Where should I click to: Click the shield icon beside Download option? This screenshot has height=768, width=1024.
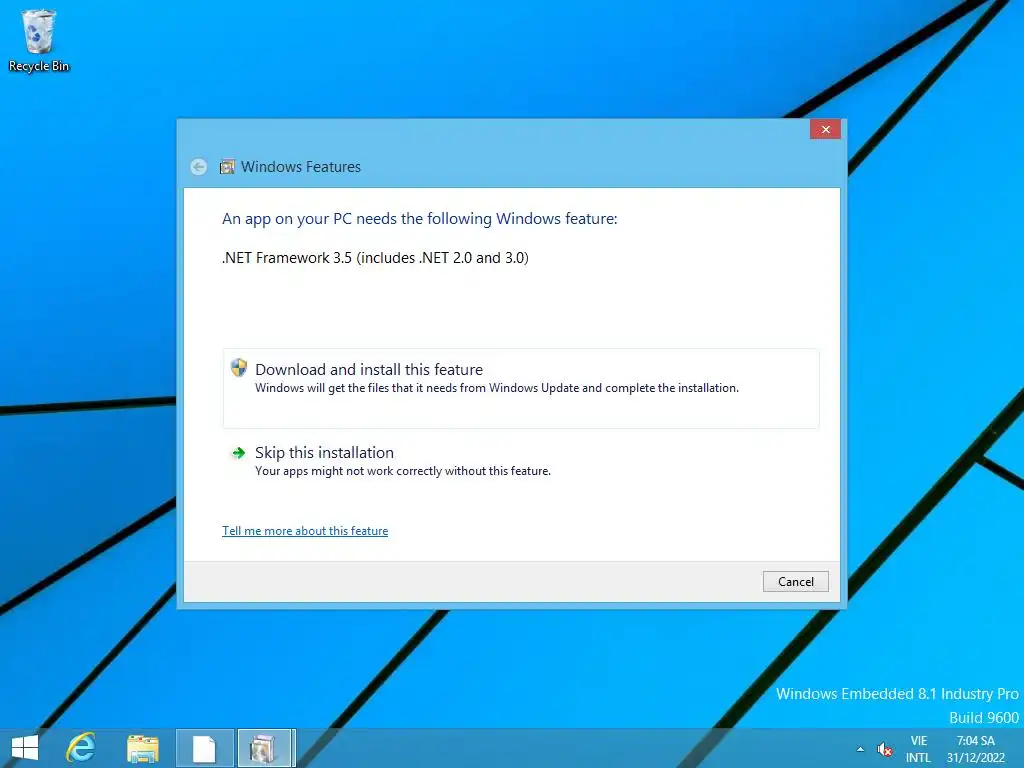pos(239,368)
